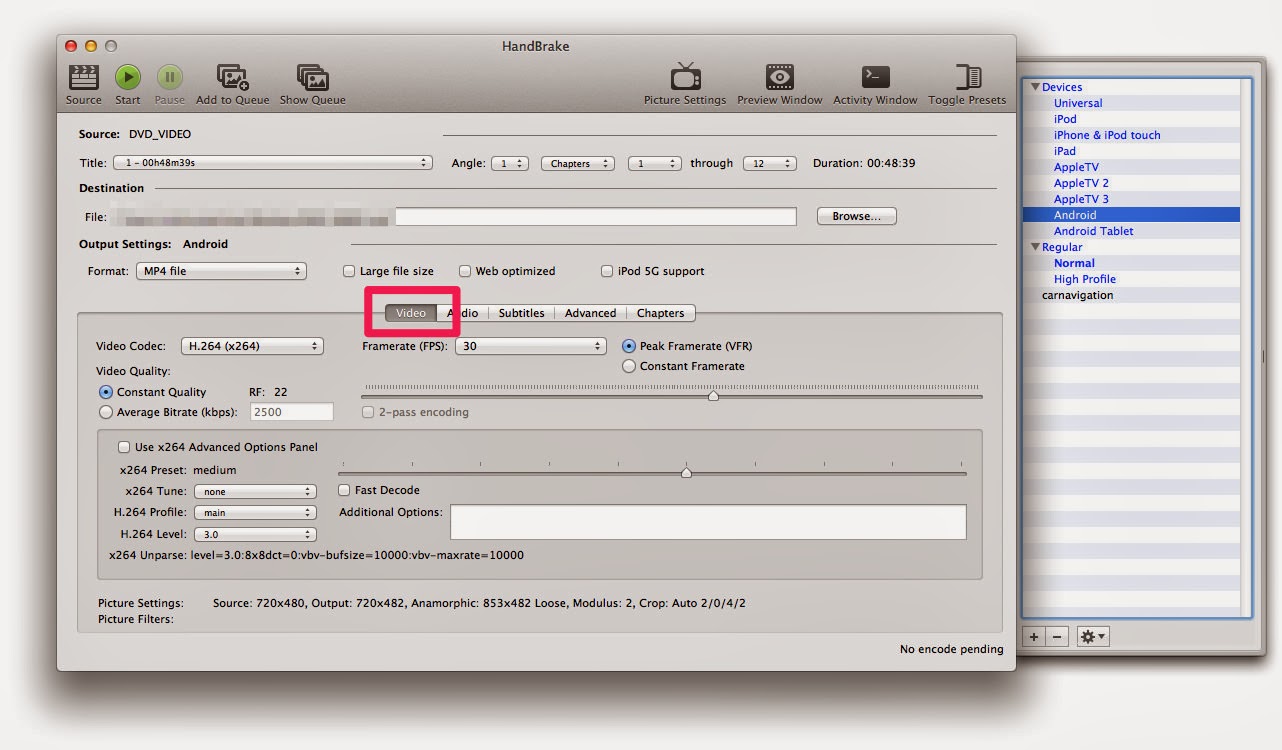Select the AppleTV 3 preset
1282x750 pixels.
[x=1081, y=199]
